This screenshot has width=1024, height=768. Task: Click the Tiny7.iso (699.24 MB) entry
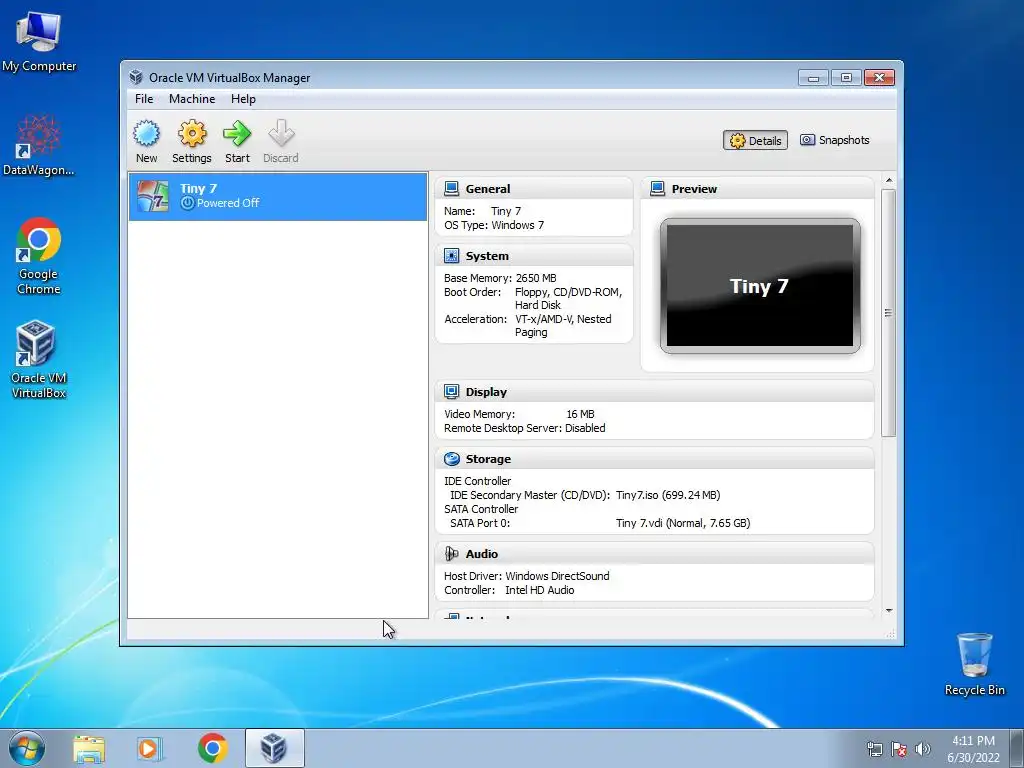click(x=668, y=495)
